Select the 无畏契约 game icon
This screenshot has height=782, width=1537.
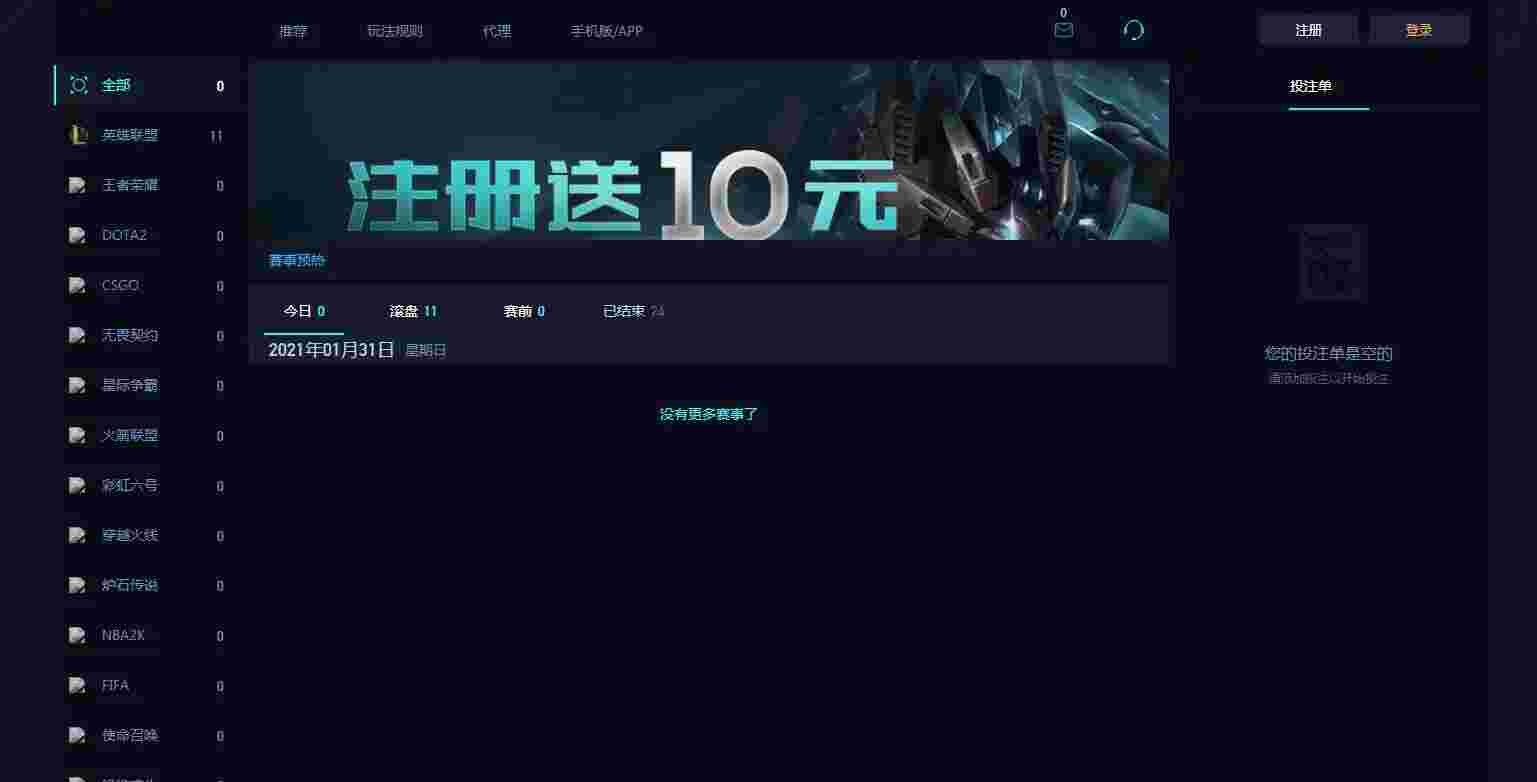point(77,335)
